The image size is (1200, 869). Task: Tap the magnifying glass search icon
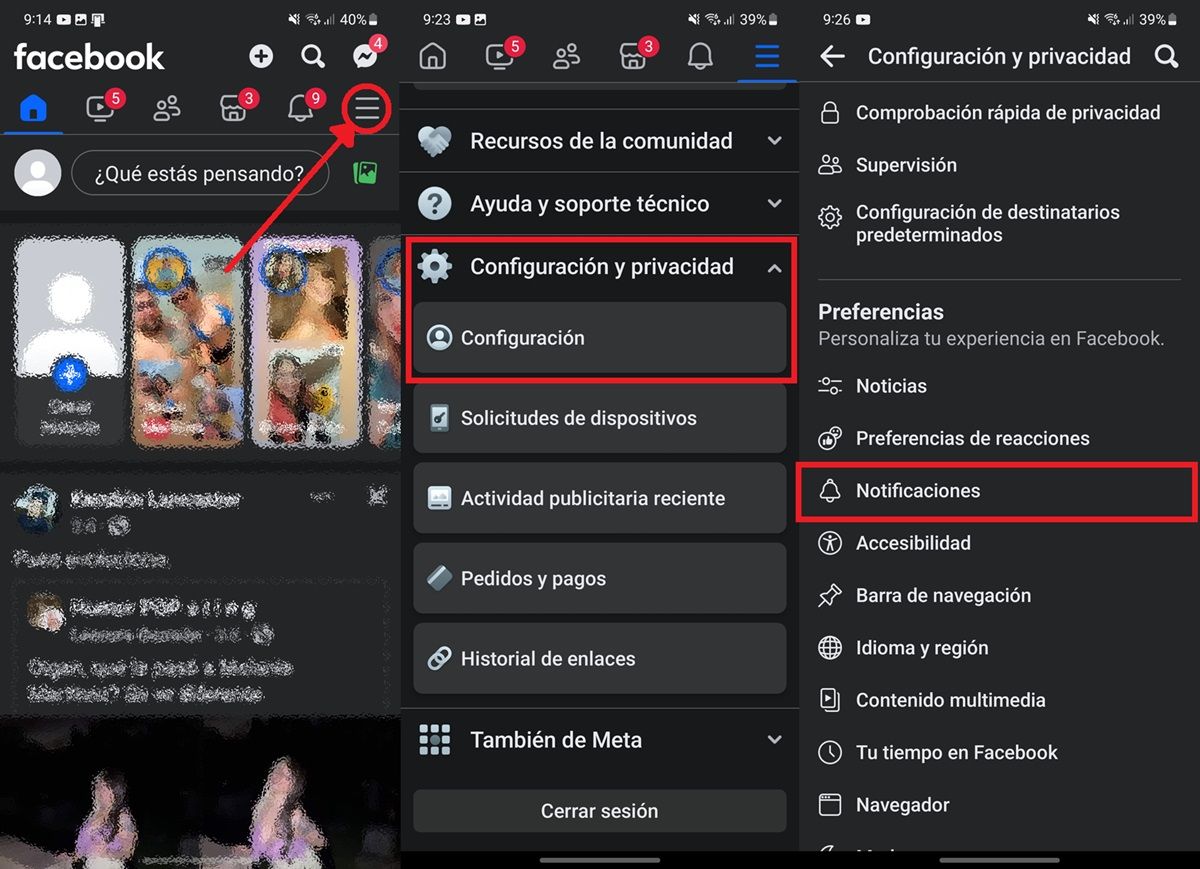click(x=313, y=57)
